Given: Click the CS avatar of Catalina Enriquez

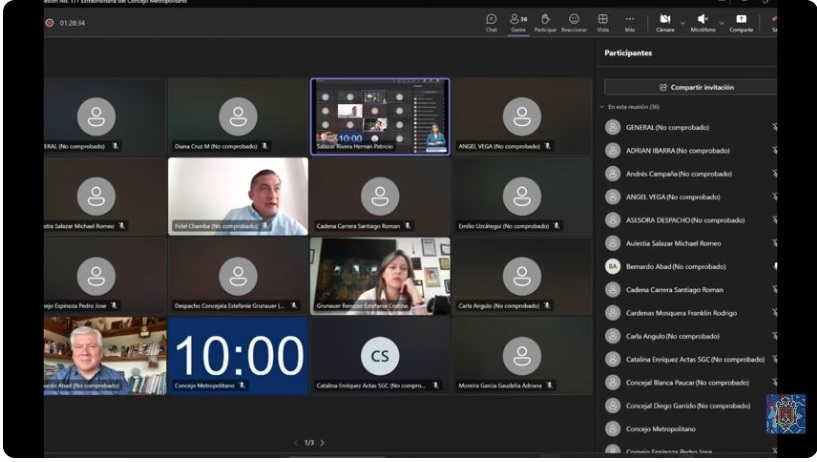Looking at the screenshot, I should click(380, 356).
